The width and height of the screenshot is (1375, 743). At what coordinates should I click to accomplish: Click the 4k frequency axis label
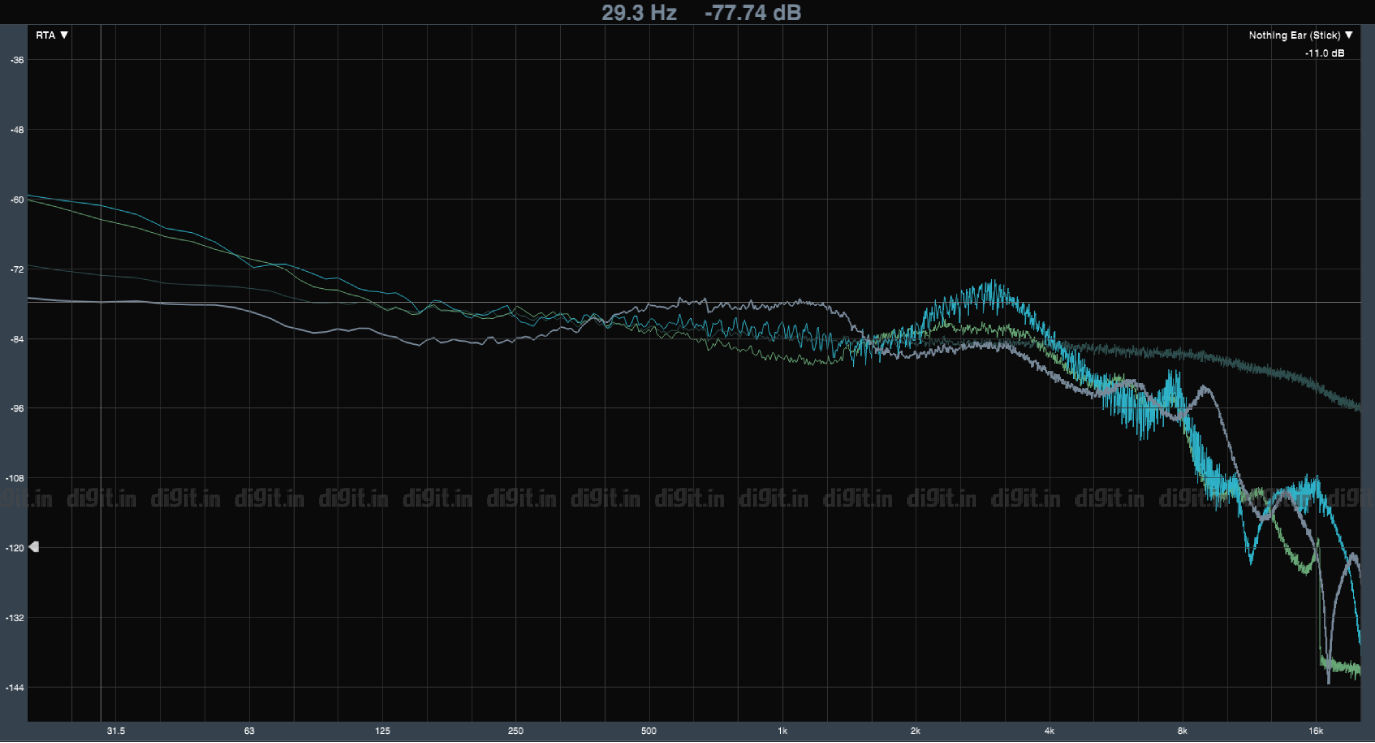[x=1049, y=732]
